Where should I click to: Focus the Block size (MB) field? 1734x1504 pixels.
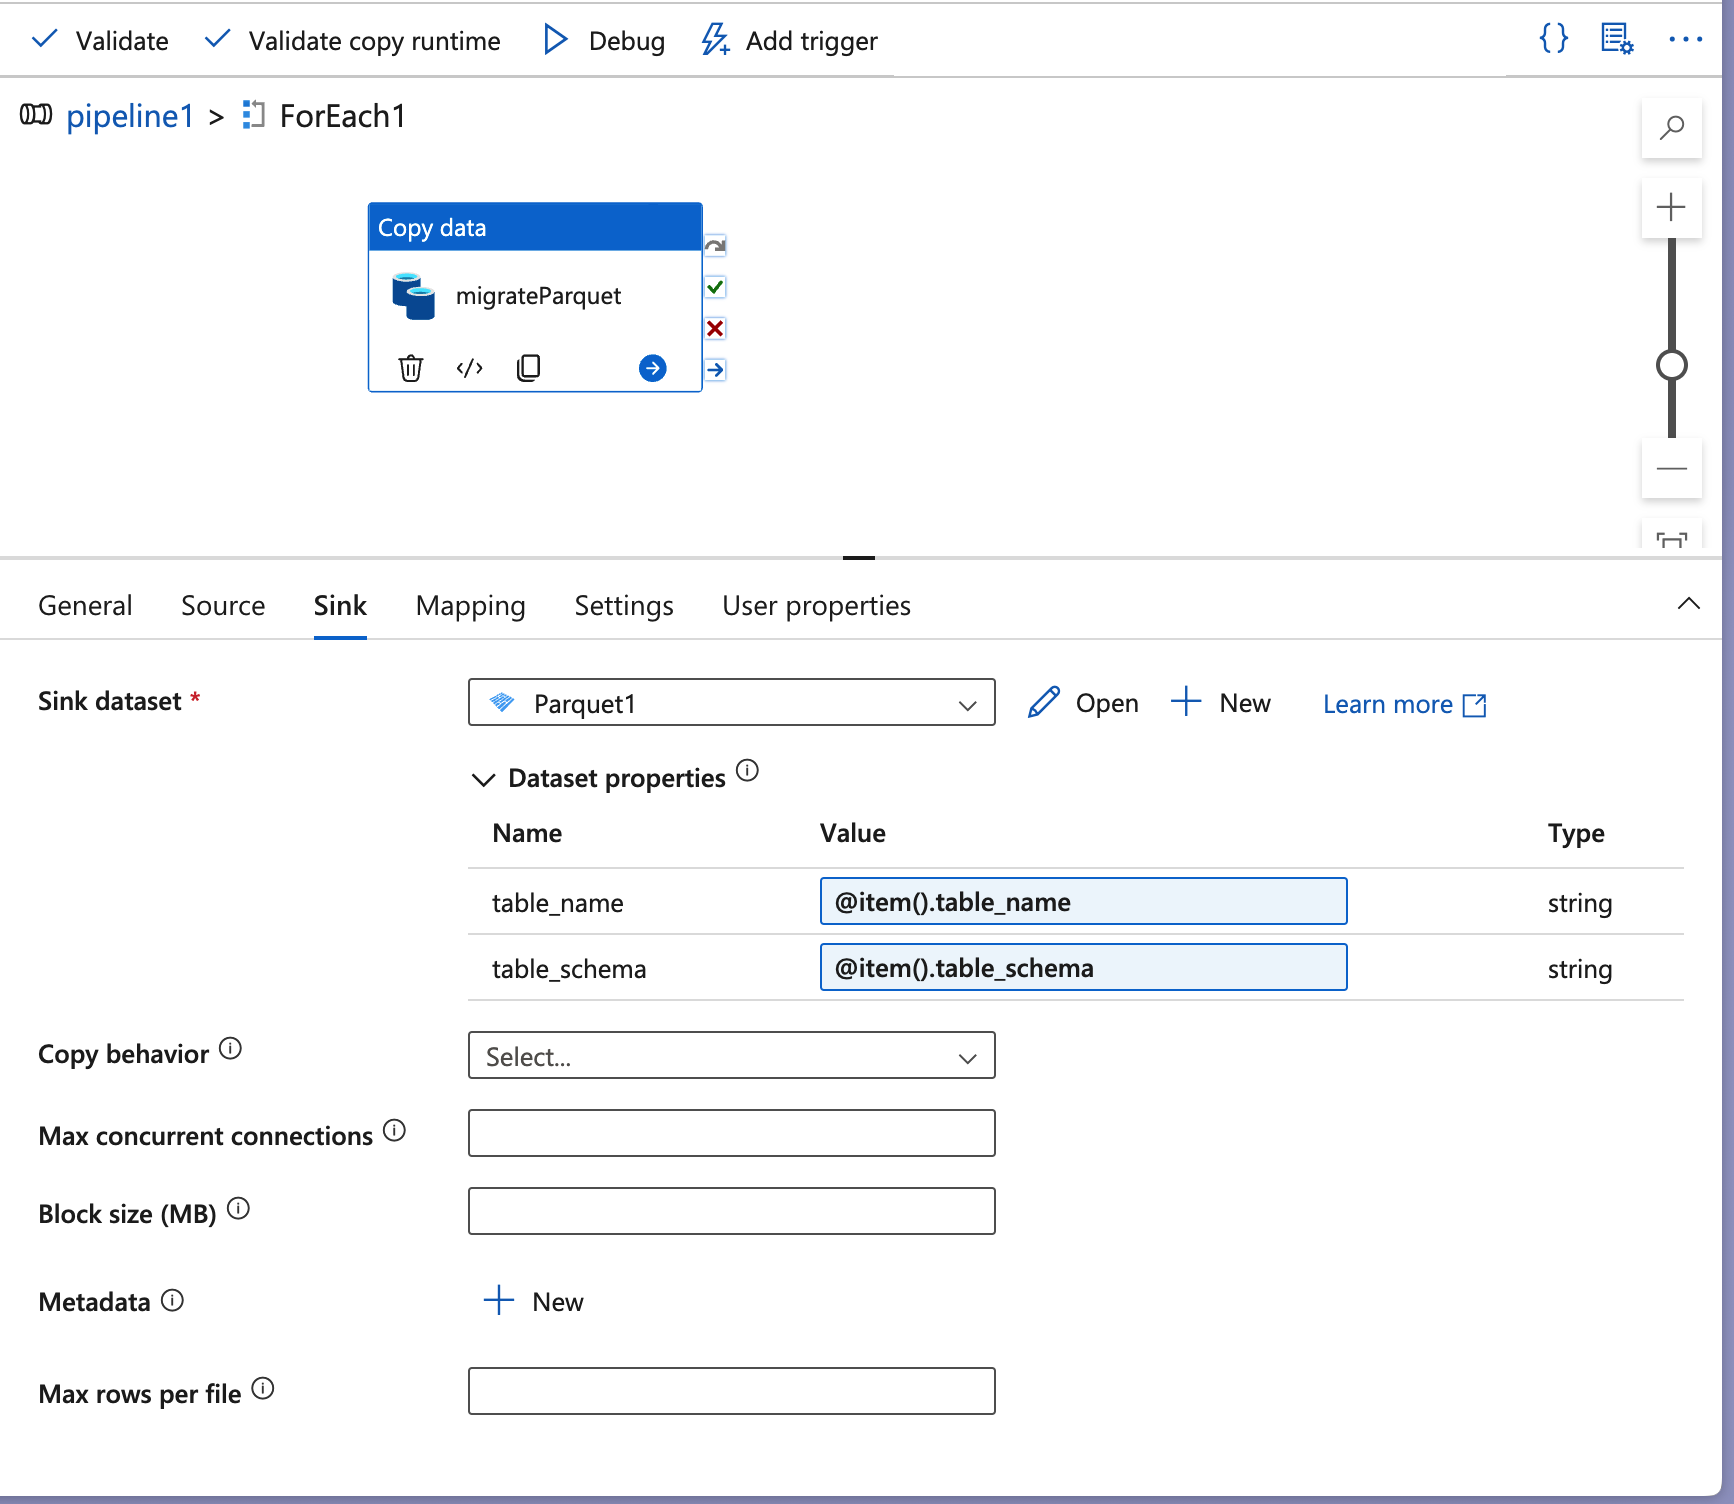[732, 1212]
